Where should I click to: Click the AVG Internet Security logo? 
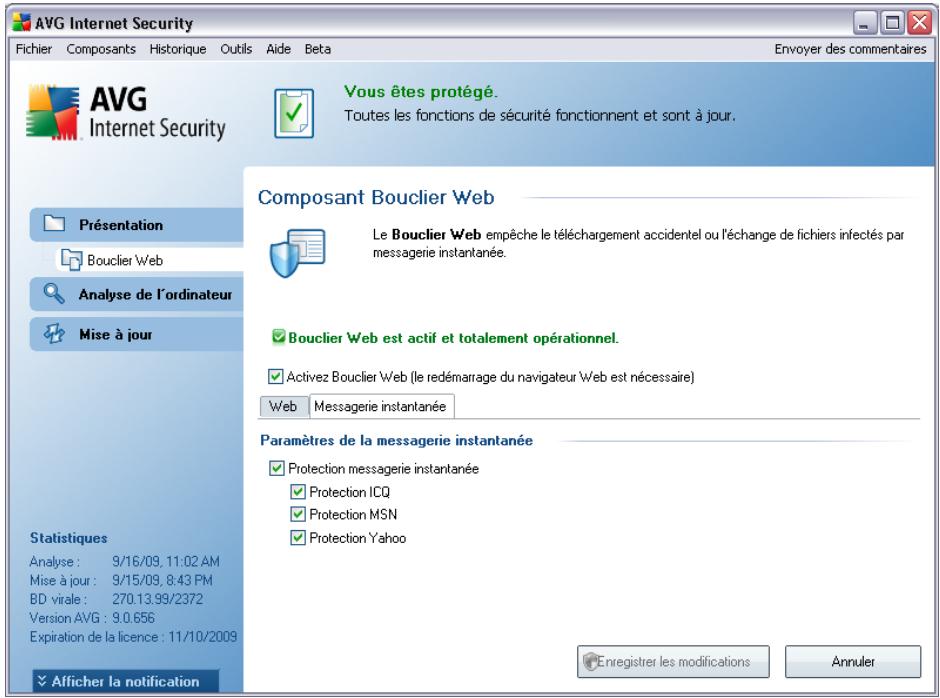click(126, 113)
